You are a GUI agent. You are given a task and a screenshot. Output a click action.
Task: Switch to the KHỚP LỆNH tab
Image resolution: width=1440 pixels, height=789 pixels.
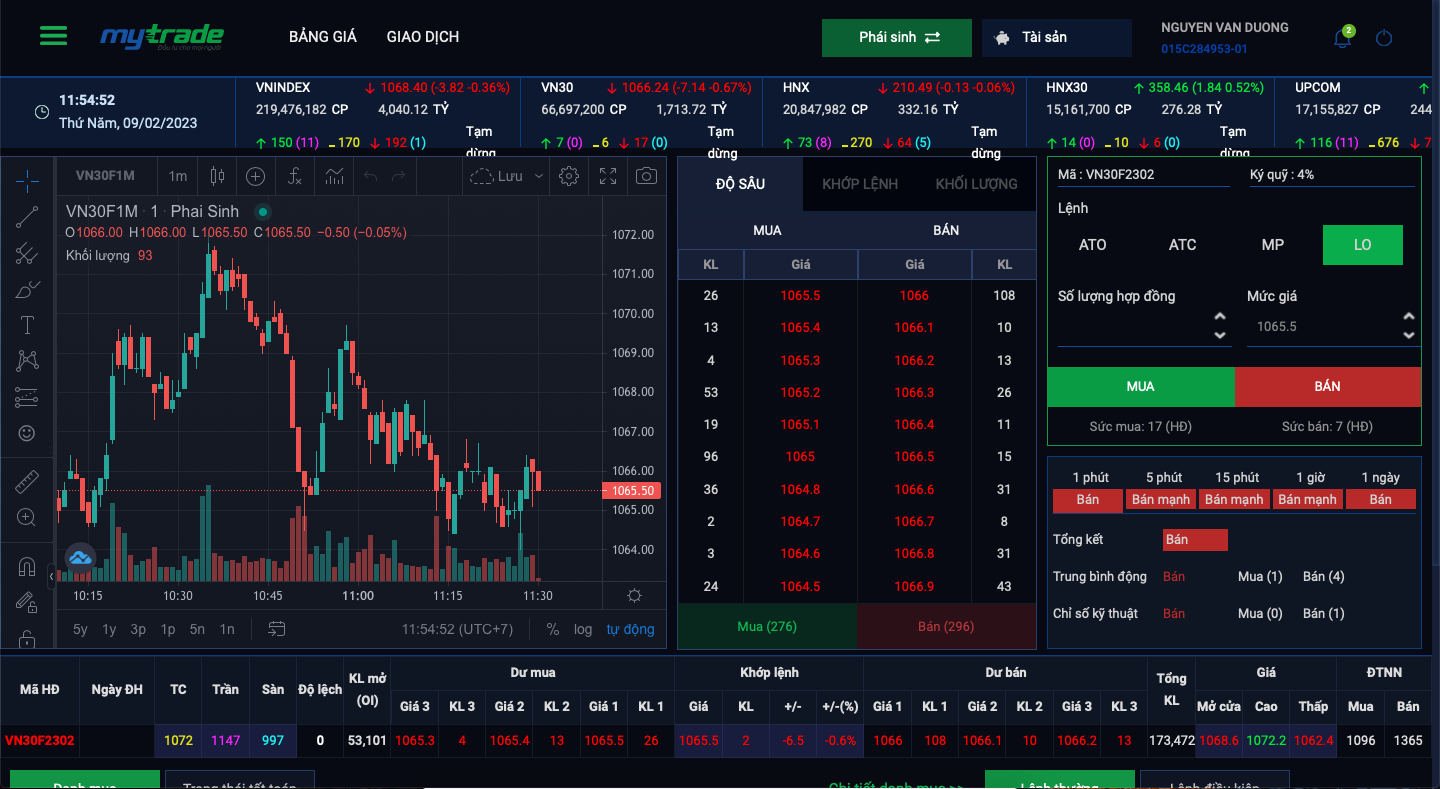point(859,184)
